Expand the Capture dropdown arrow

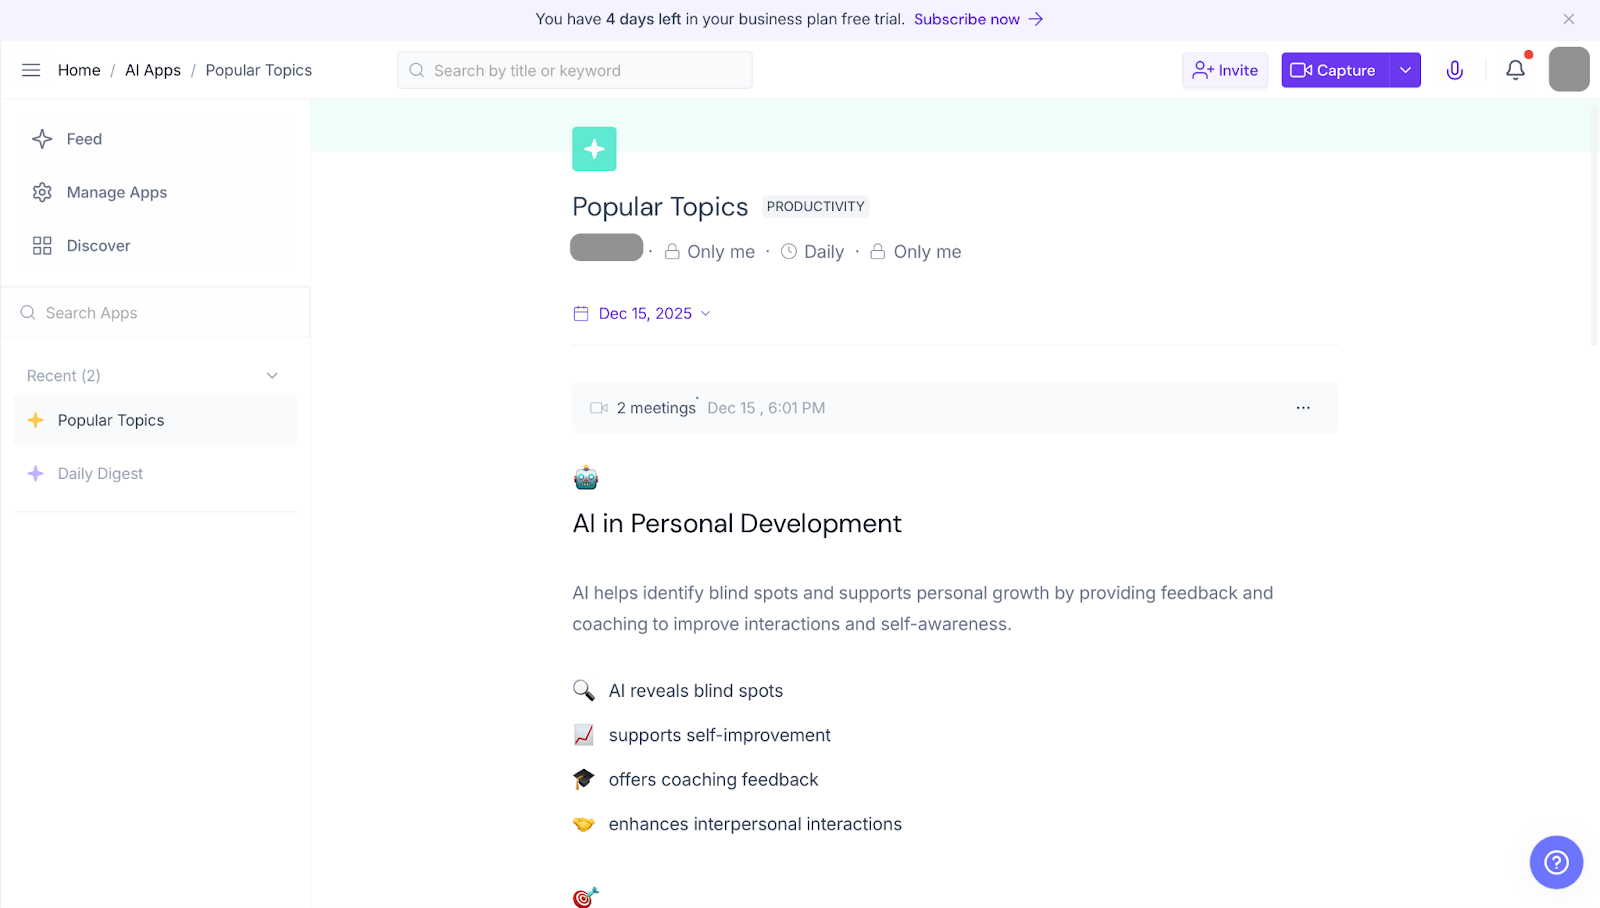1405,70
